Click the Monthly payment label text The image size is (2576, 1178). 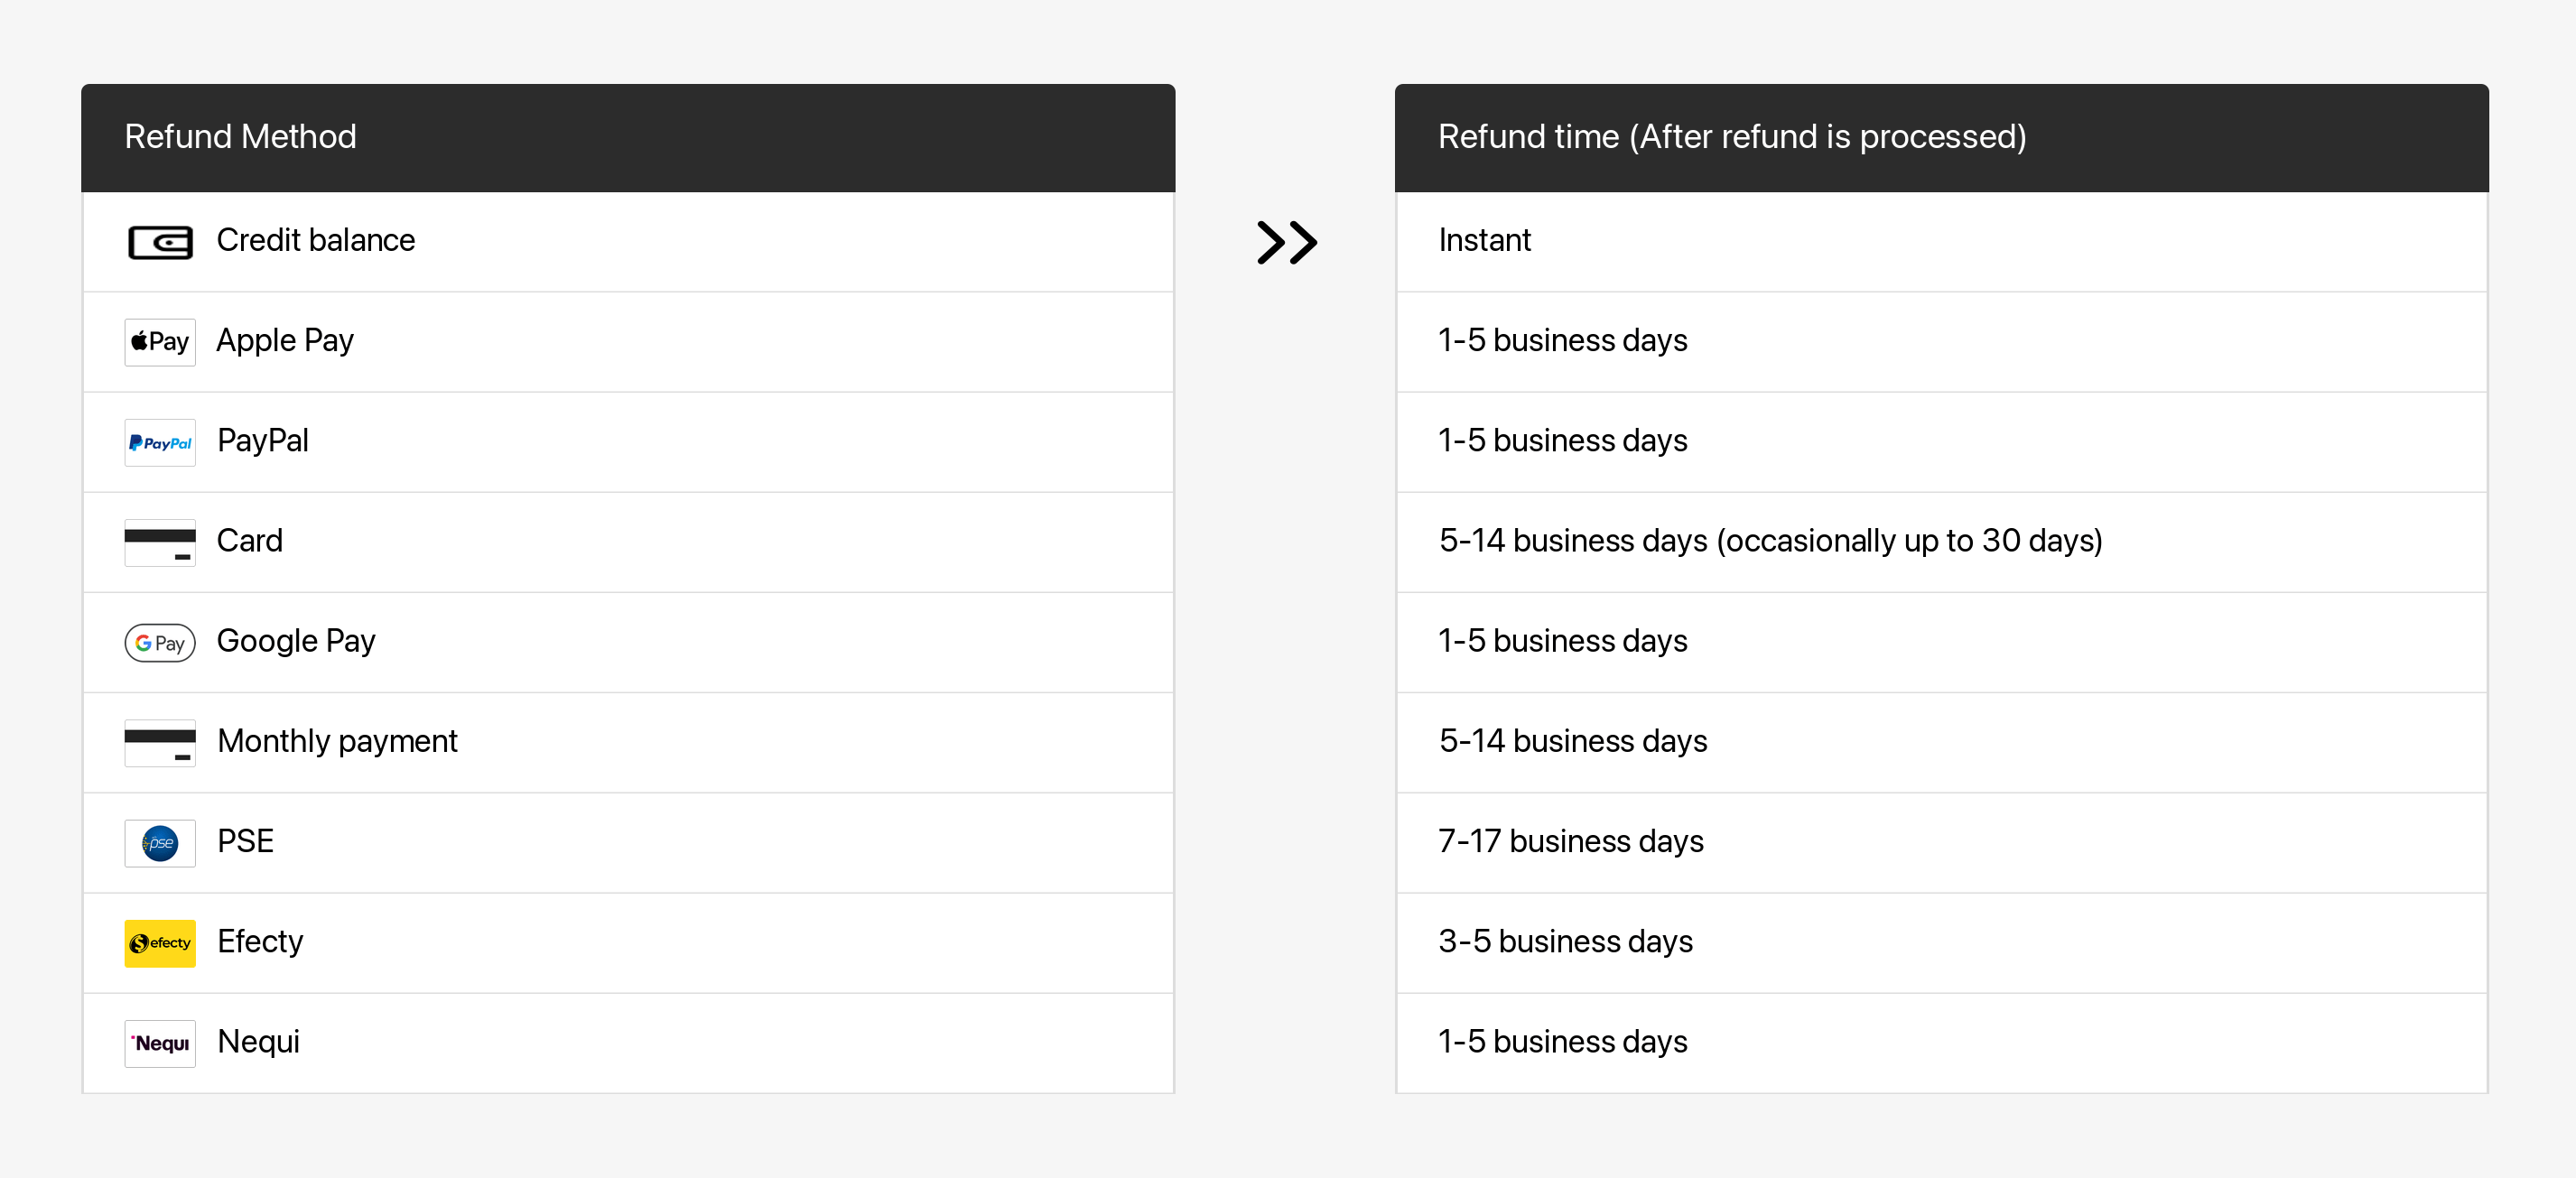point(337,741)
